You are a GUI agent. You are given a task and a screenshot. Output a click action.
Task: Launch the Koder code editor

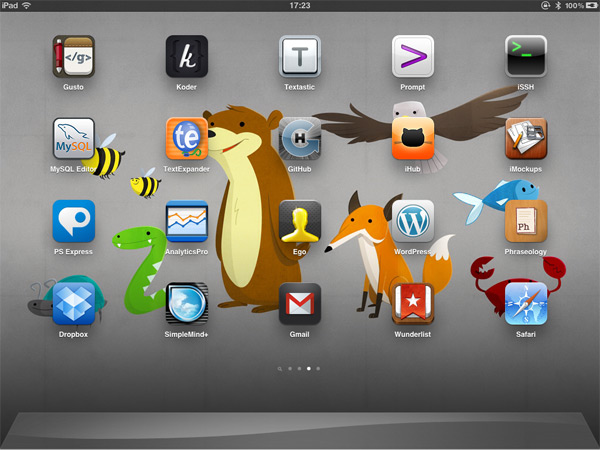[x=187, y=56]
